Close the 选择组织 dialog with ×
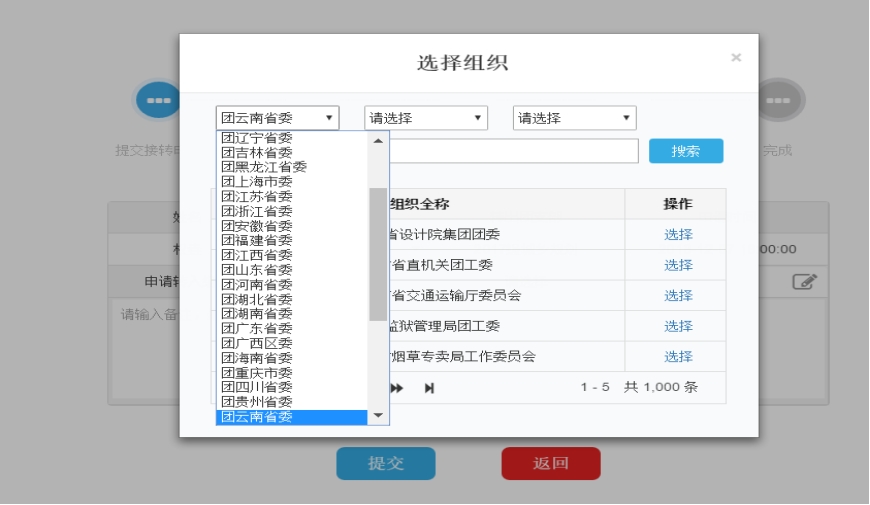 (736, 58)
